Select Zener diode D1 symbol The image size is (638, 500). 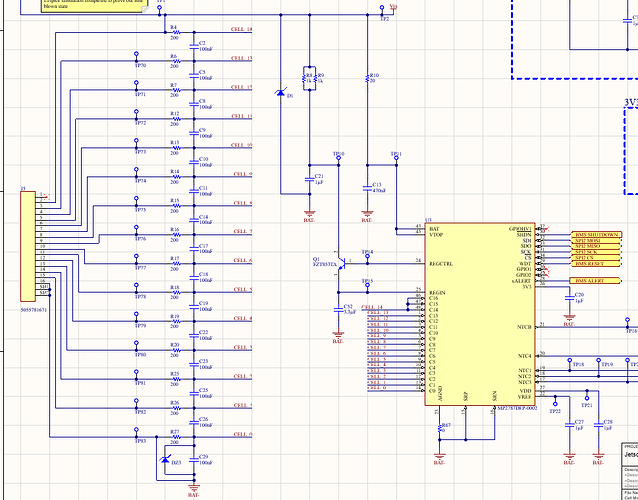[x=280, y=92]
